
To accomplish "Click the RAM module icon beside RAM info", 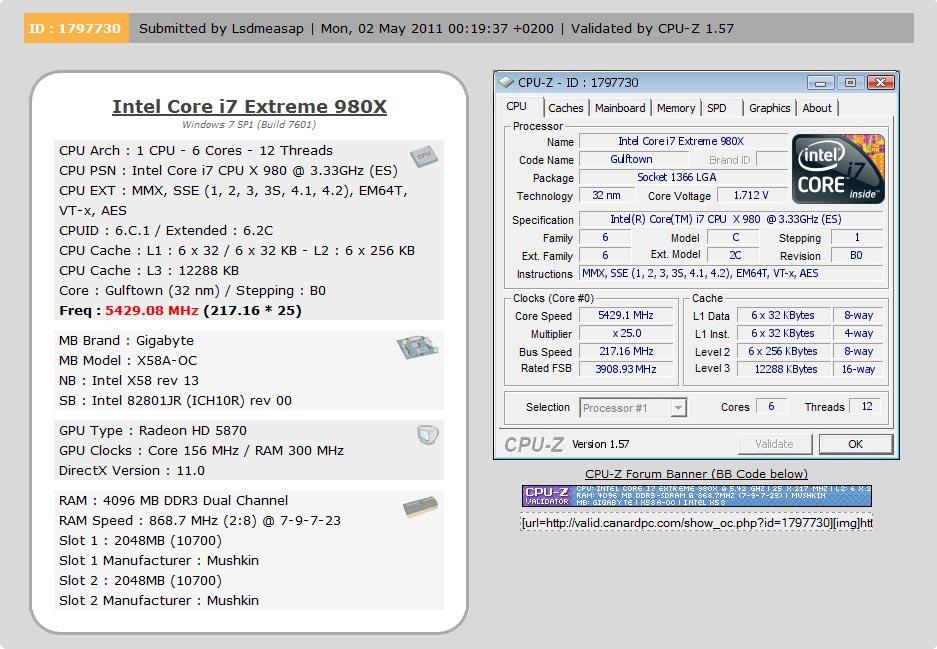I will [x=421, y=507].
